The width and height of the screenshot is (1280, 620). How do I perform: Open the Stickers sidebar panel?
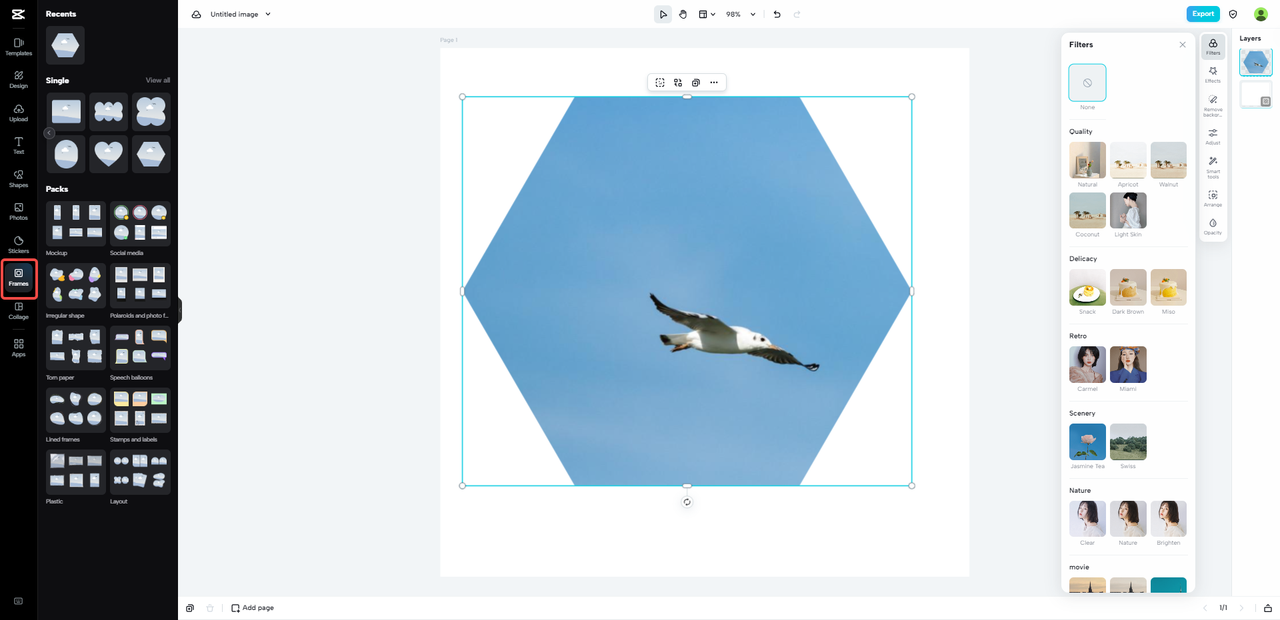(x=18, y=245)
